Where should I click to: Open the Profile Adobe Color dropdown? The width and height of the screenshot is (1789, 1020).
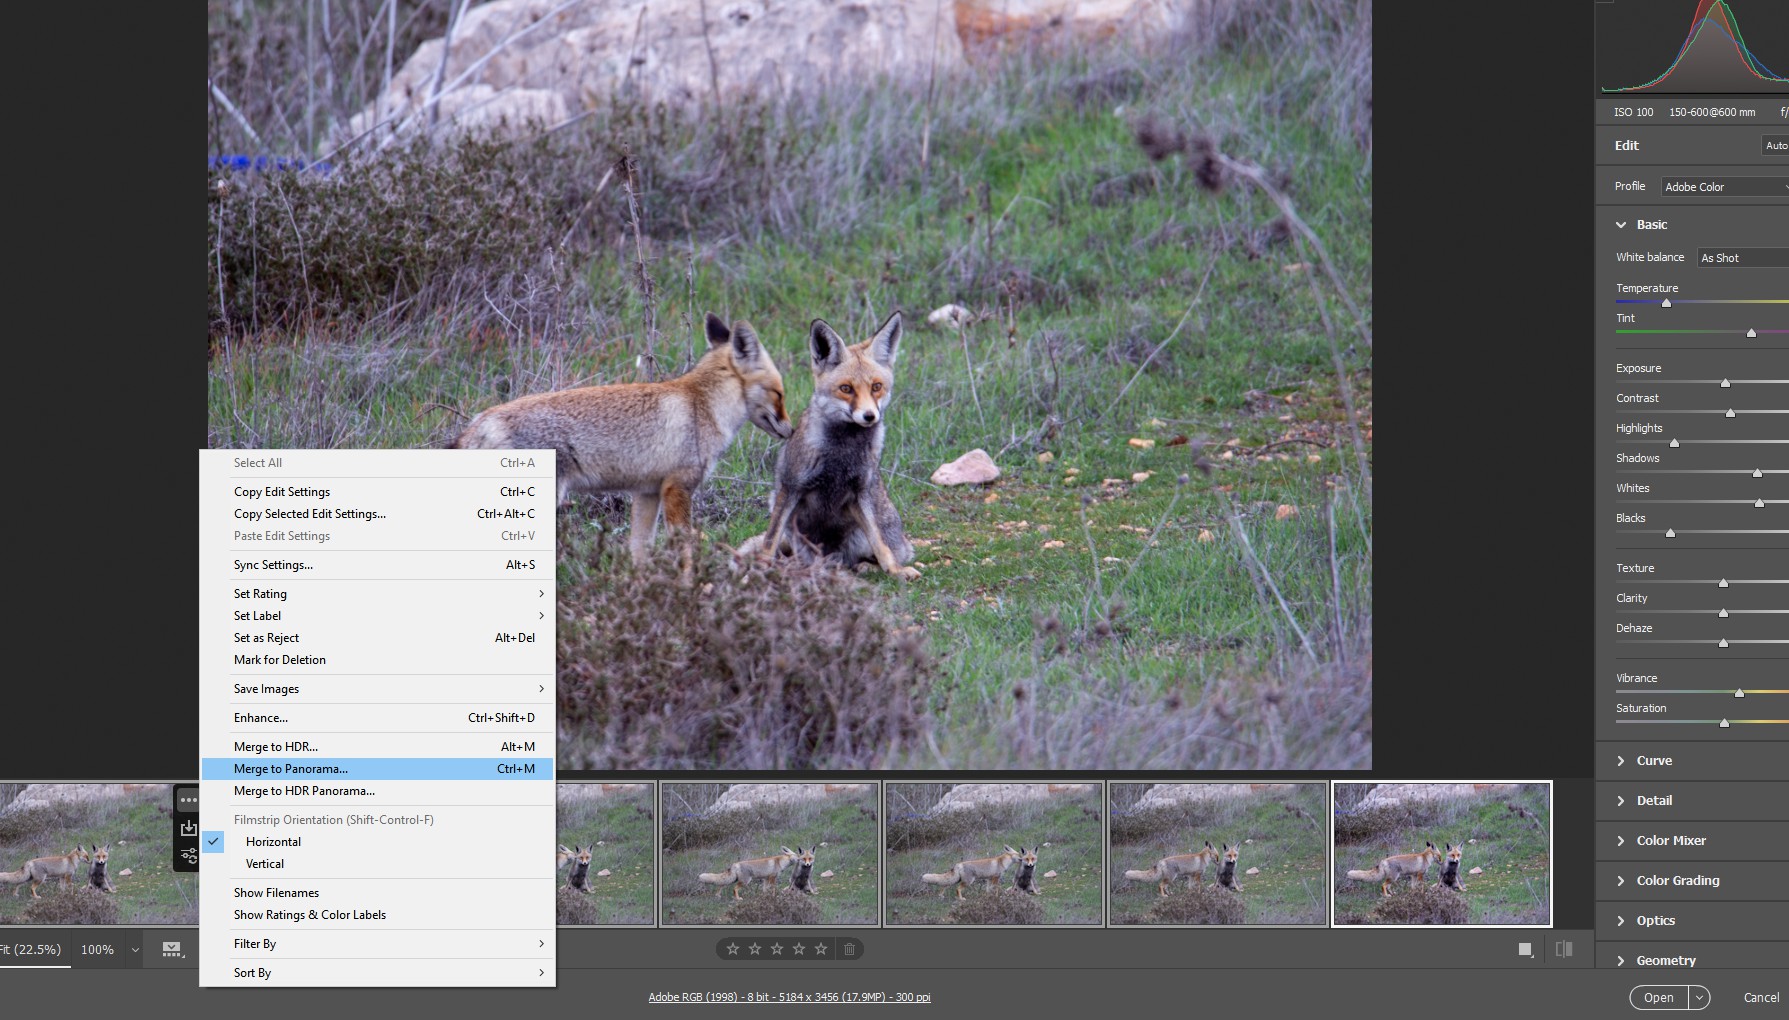(1725, 187)
